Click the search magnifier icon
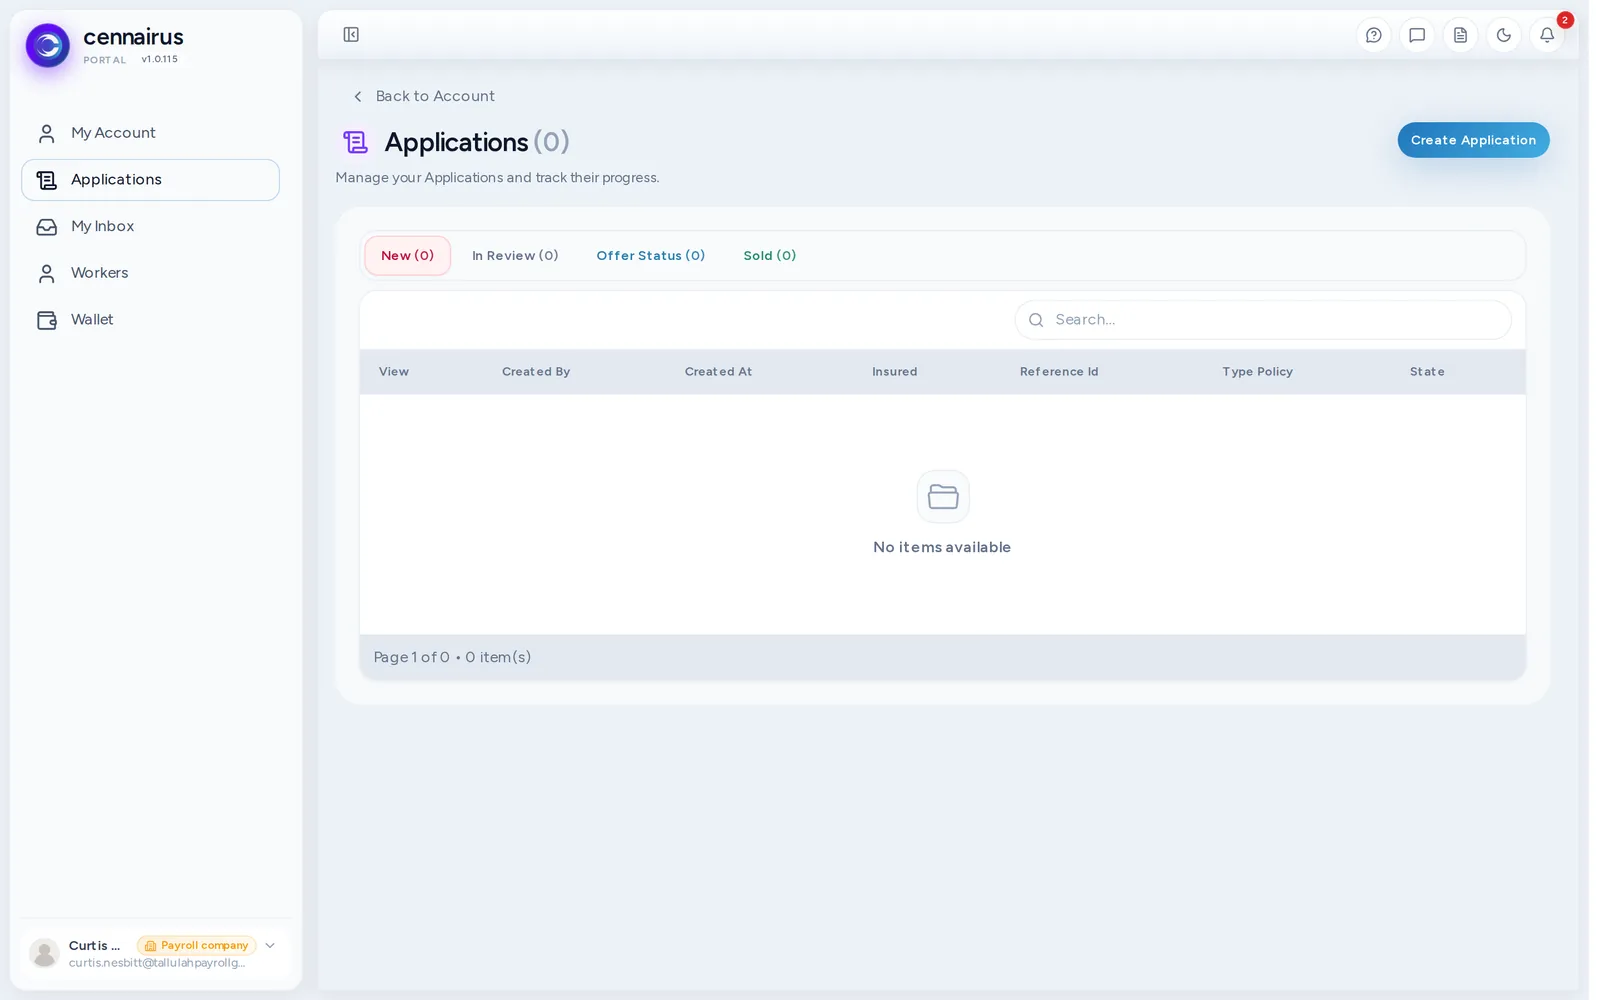This screenshot has width=1600, height=1000. [1036, 320]
